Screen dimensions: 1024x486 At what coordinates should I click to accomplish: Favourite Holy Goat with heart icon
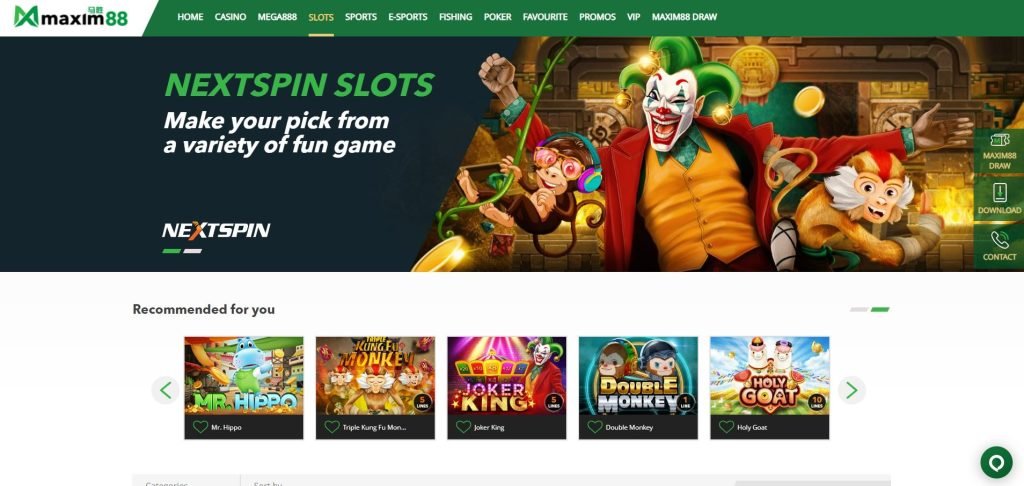pyautogui.click(x=726, y=427)
